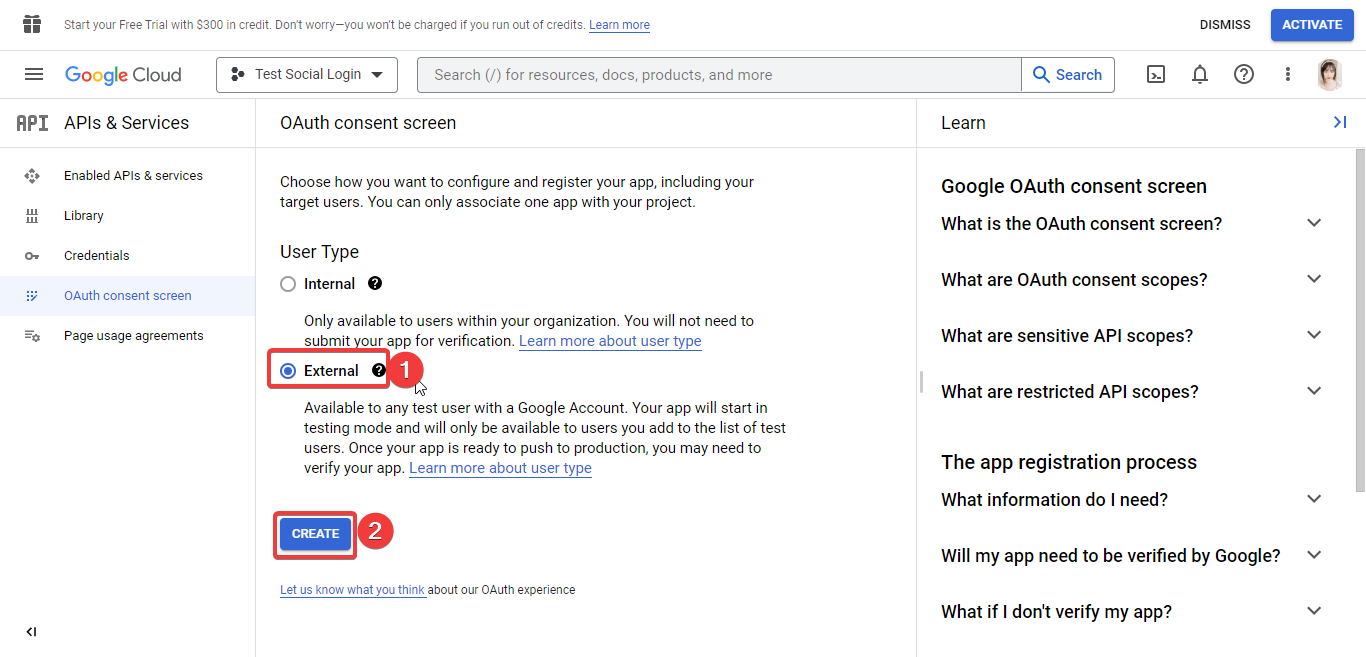Open the user account avatar

(x=1330, y=74)
